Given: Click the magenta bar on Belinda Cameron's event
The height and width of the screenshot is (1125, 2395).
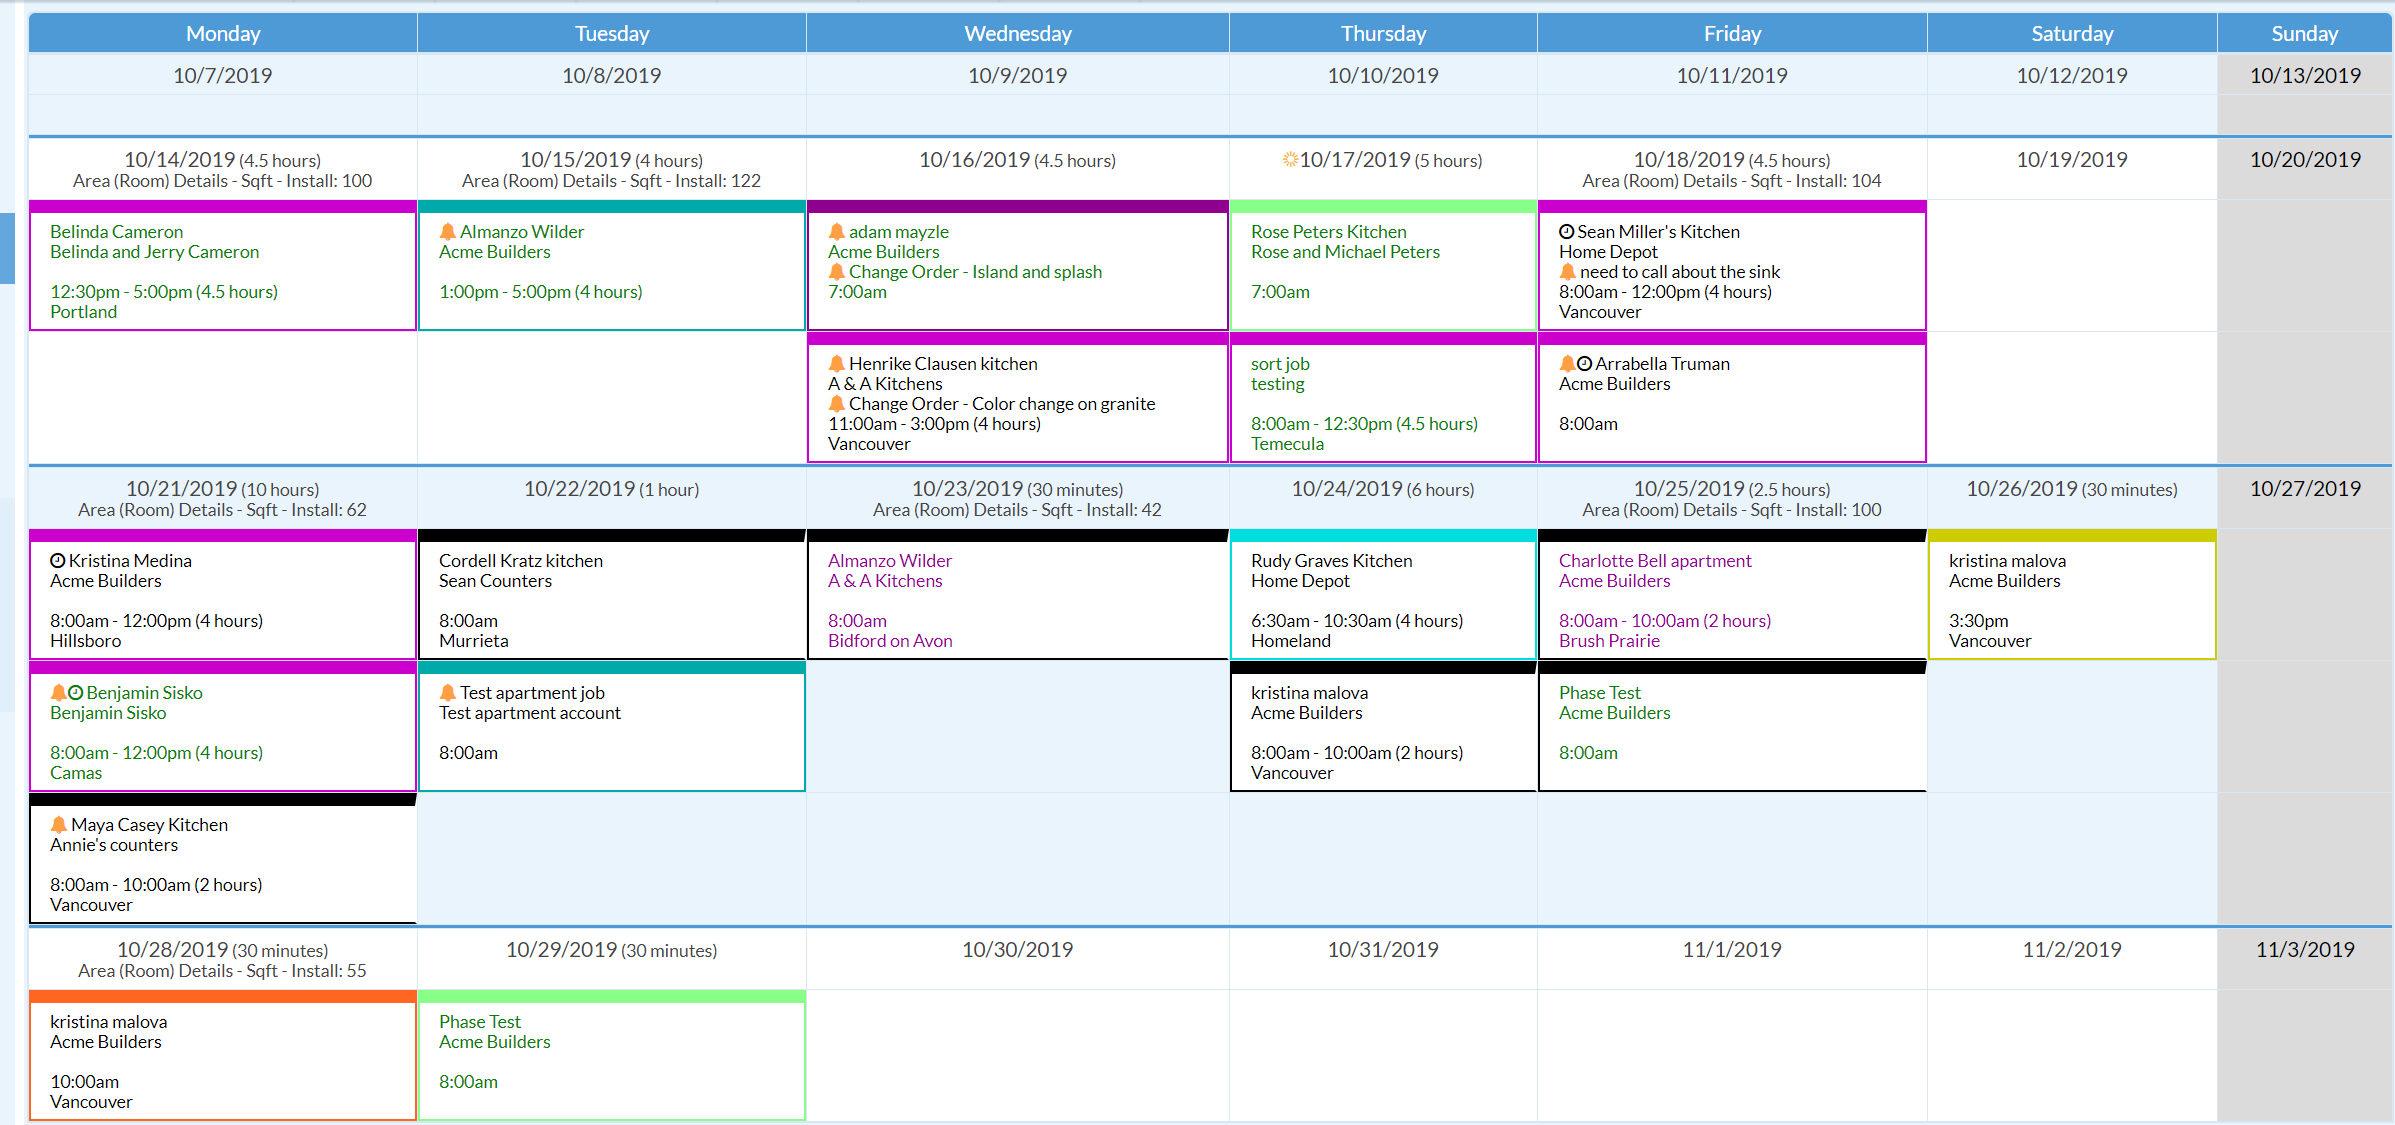Looking at the screenshot, I should click(222, 207).
